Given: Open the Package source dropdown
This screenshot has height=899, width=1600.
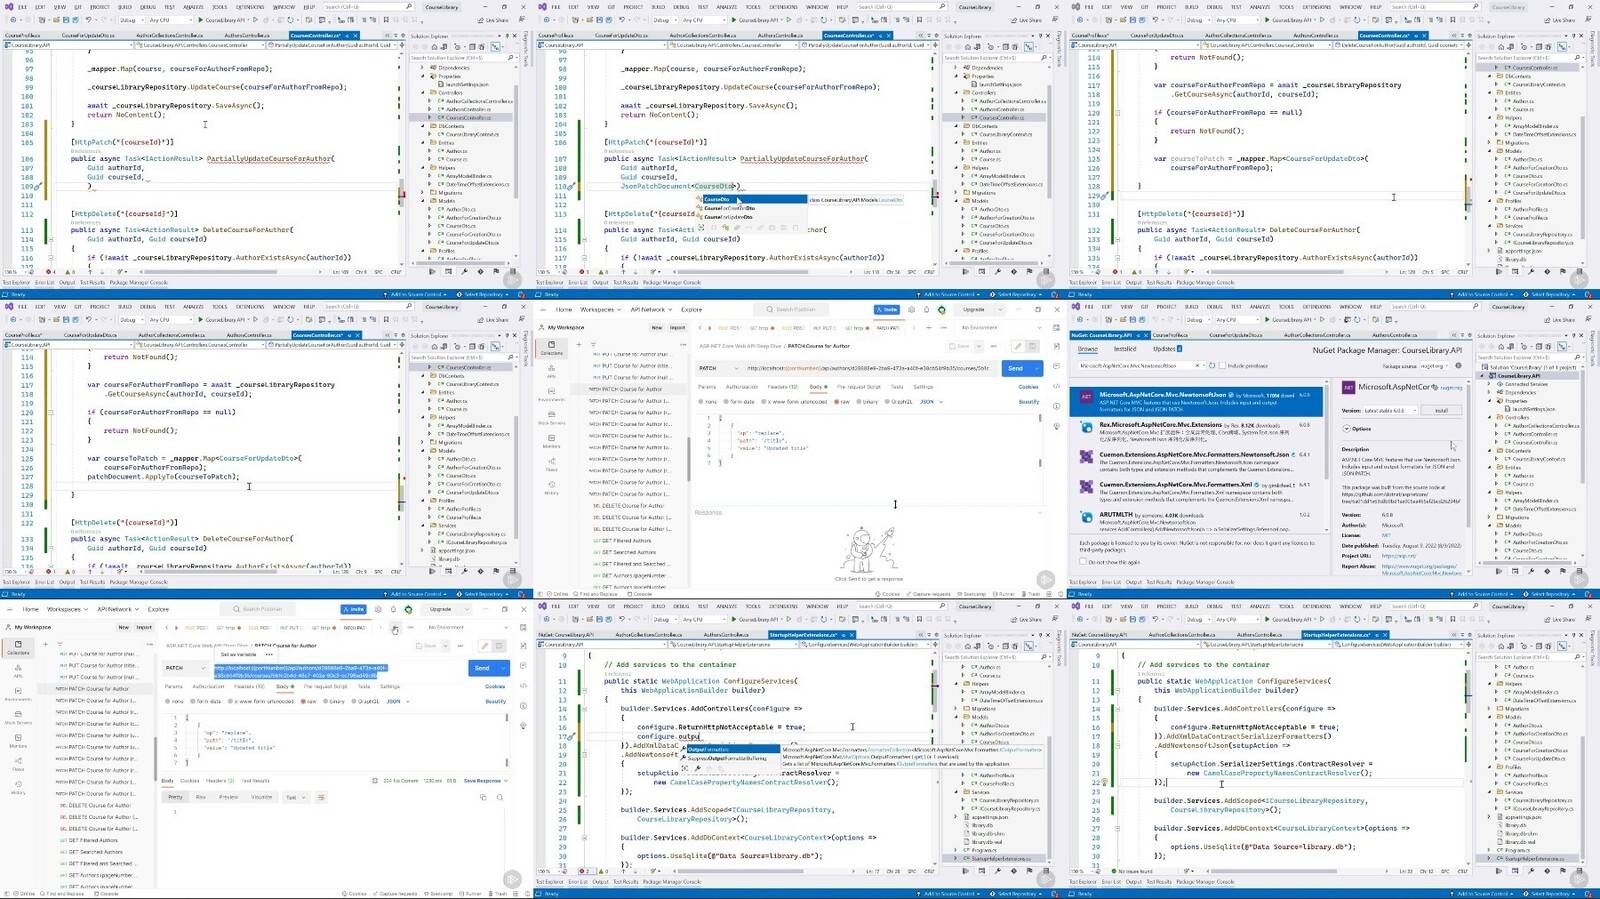Looking at the screenshot, I should pyautogui.click(x=1433, y=365).
